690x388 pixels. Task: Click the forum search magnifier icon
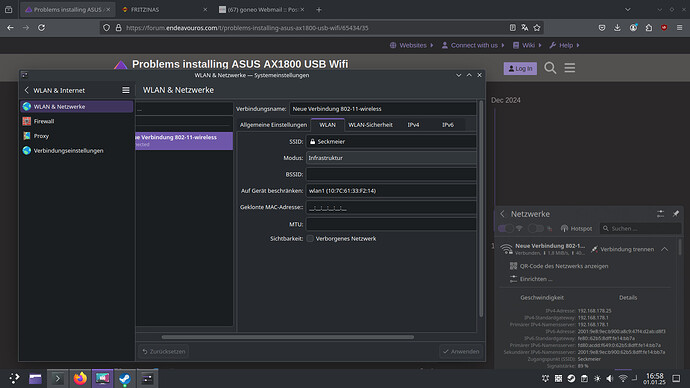550,68
